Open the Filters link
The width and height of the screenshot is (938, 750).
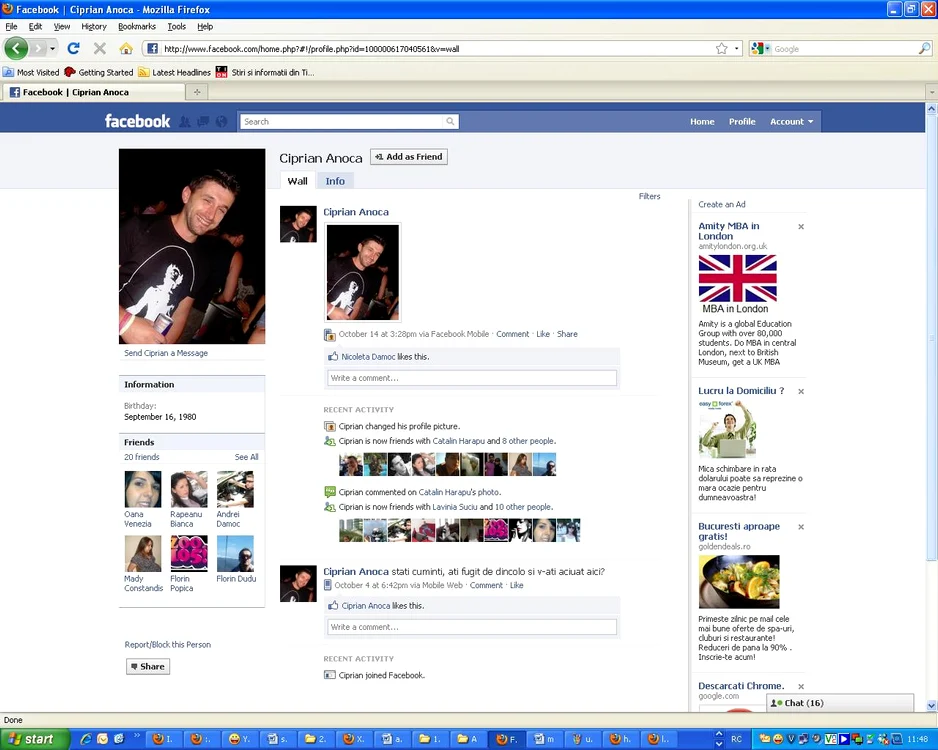click(650, 196)
